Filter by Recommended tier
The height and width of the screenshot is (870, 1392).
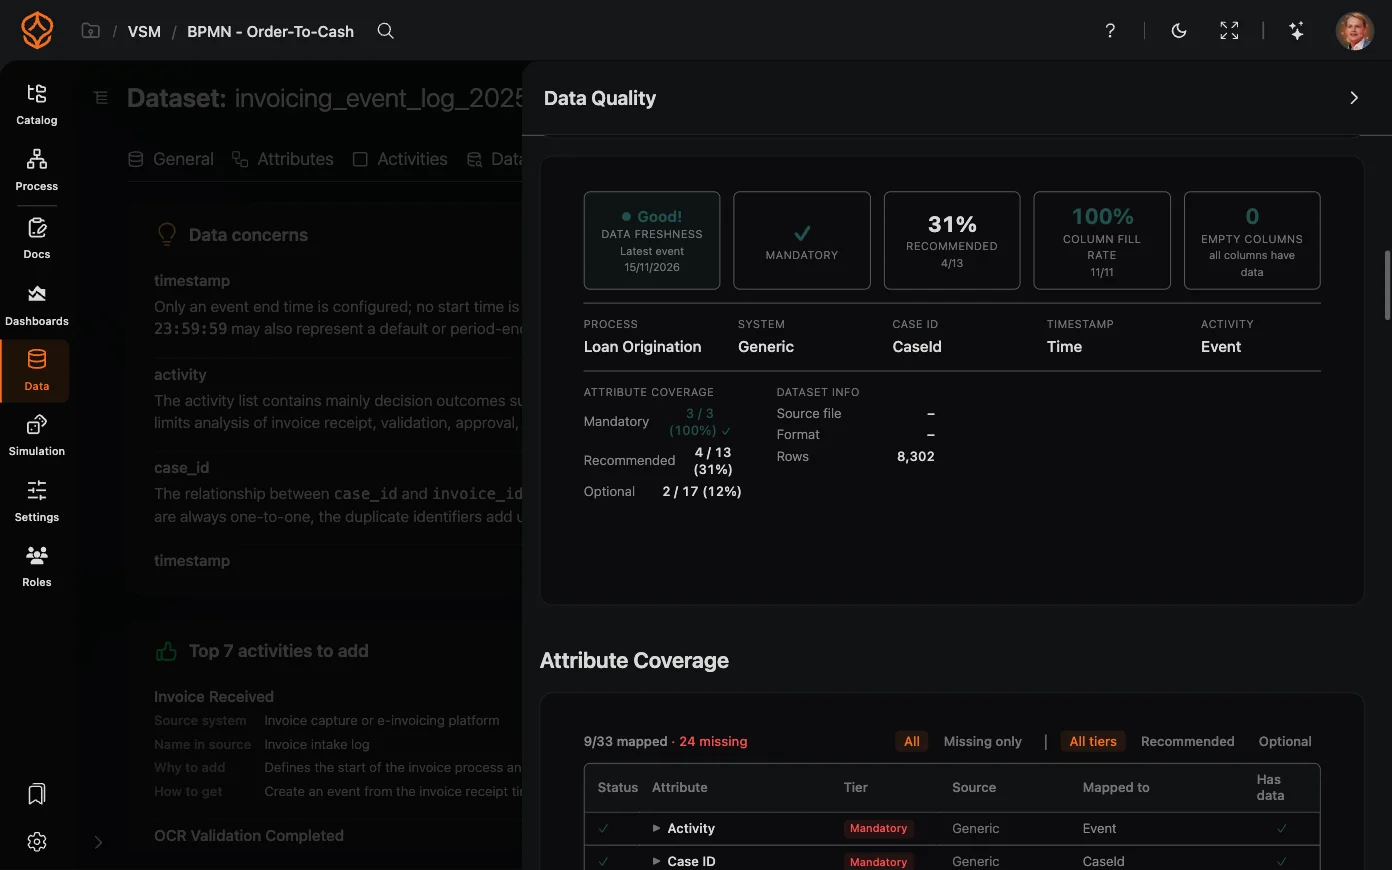coord(1188,741)
